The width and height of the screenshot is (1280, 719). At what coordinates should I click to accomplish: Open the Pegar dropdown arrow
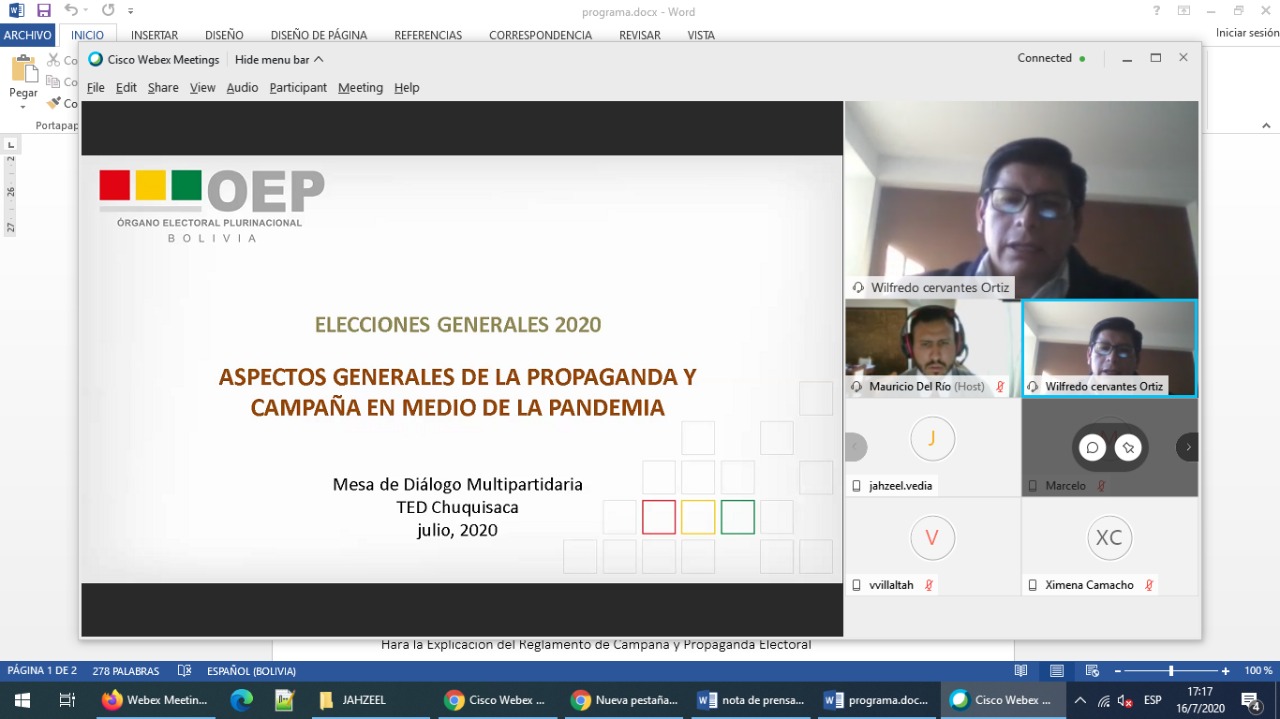click(x=23, y=107)
